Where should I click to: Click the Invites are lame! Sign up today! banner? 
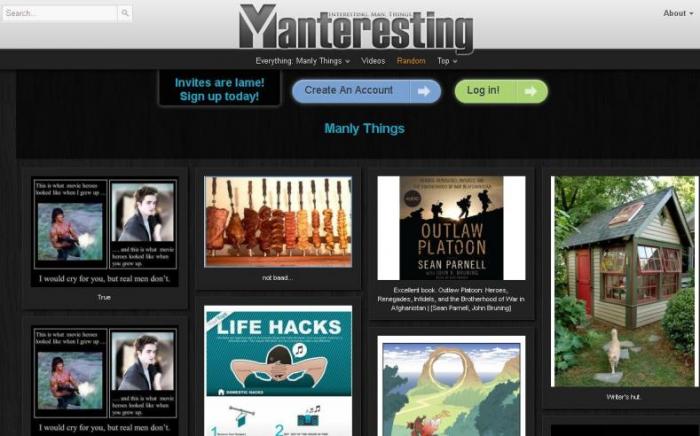click(219, 89)
